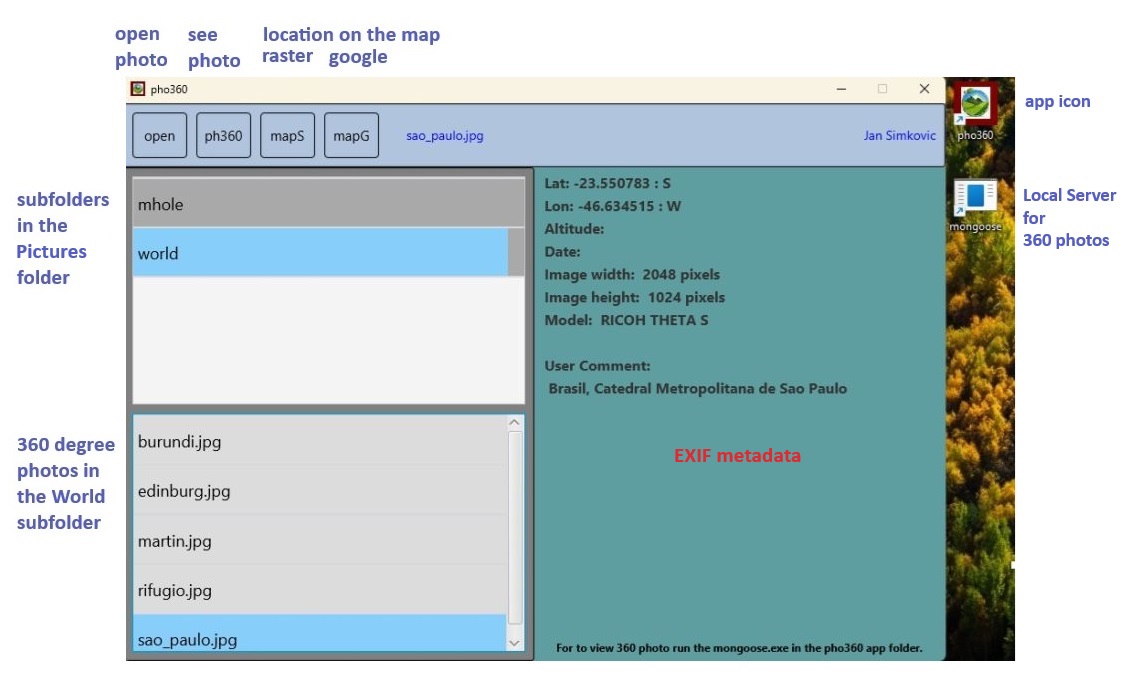Pick martin.jpg from the photo list

click(319, 541)
